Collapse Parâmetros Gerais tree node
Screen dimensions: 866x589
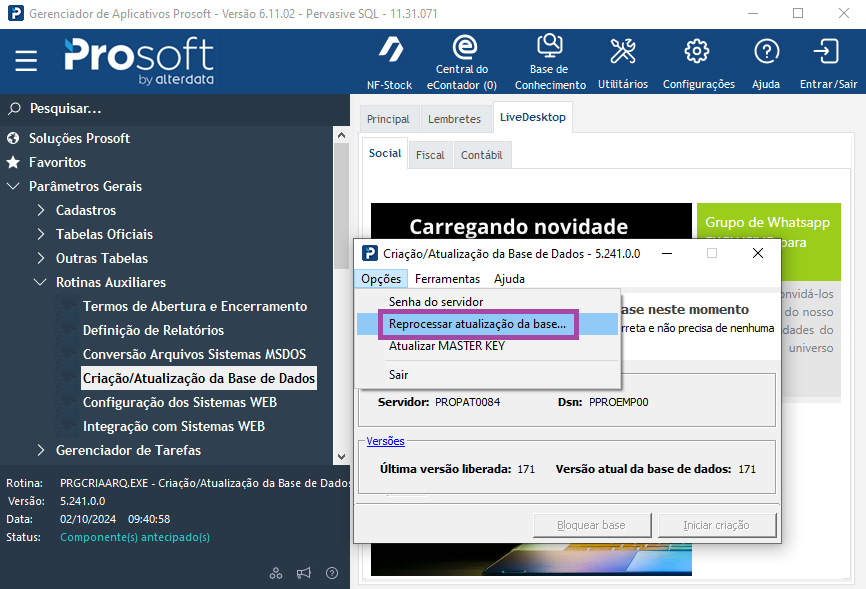point(13,186)
